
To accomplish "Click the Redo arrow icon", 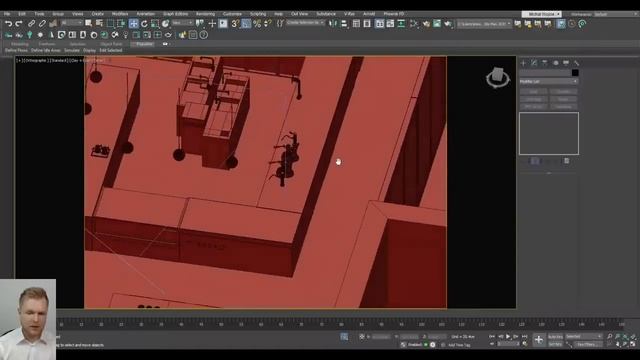I will [x=19, y=24].
